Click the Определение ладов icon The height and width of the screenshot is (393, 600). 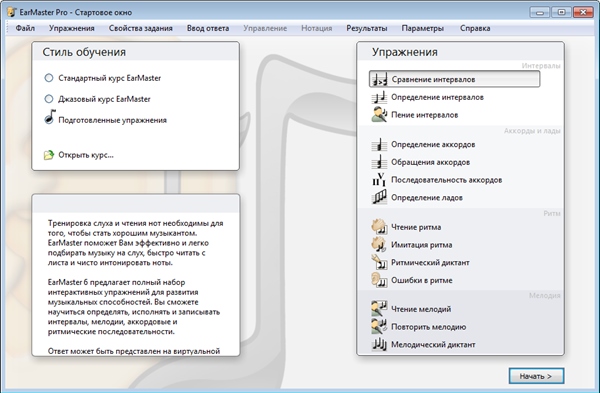pyautogui.click(x=379, y=197)
